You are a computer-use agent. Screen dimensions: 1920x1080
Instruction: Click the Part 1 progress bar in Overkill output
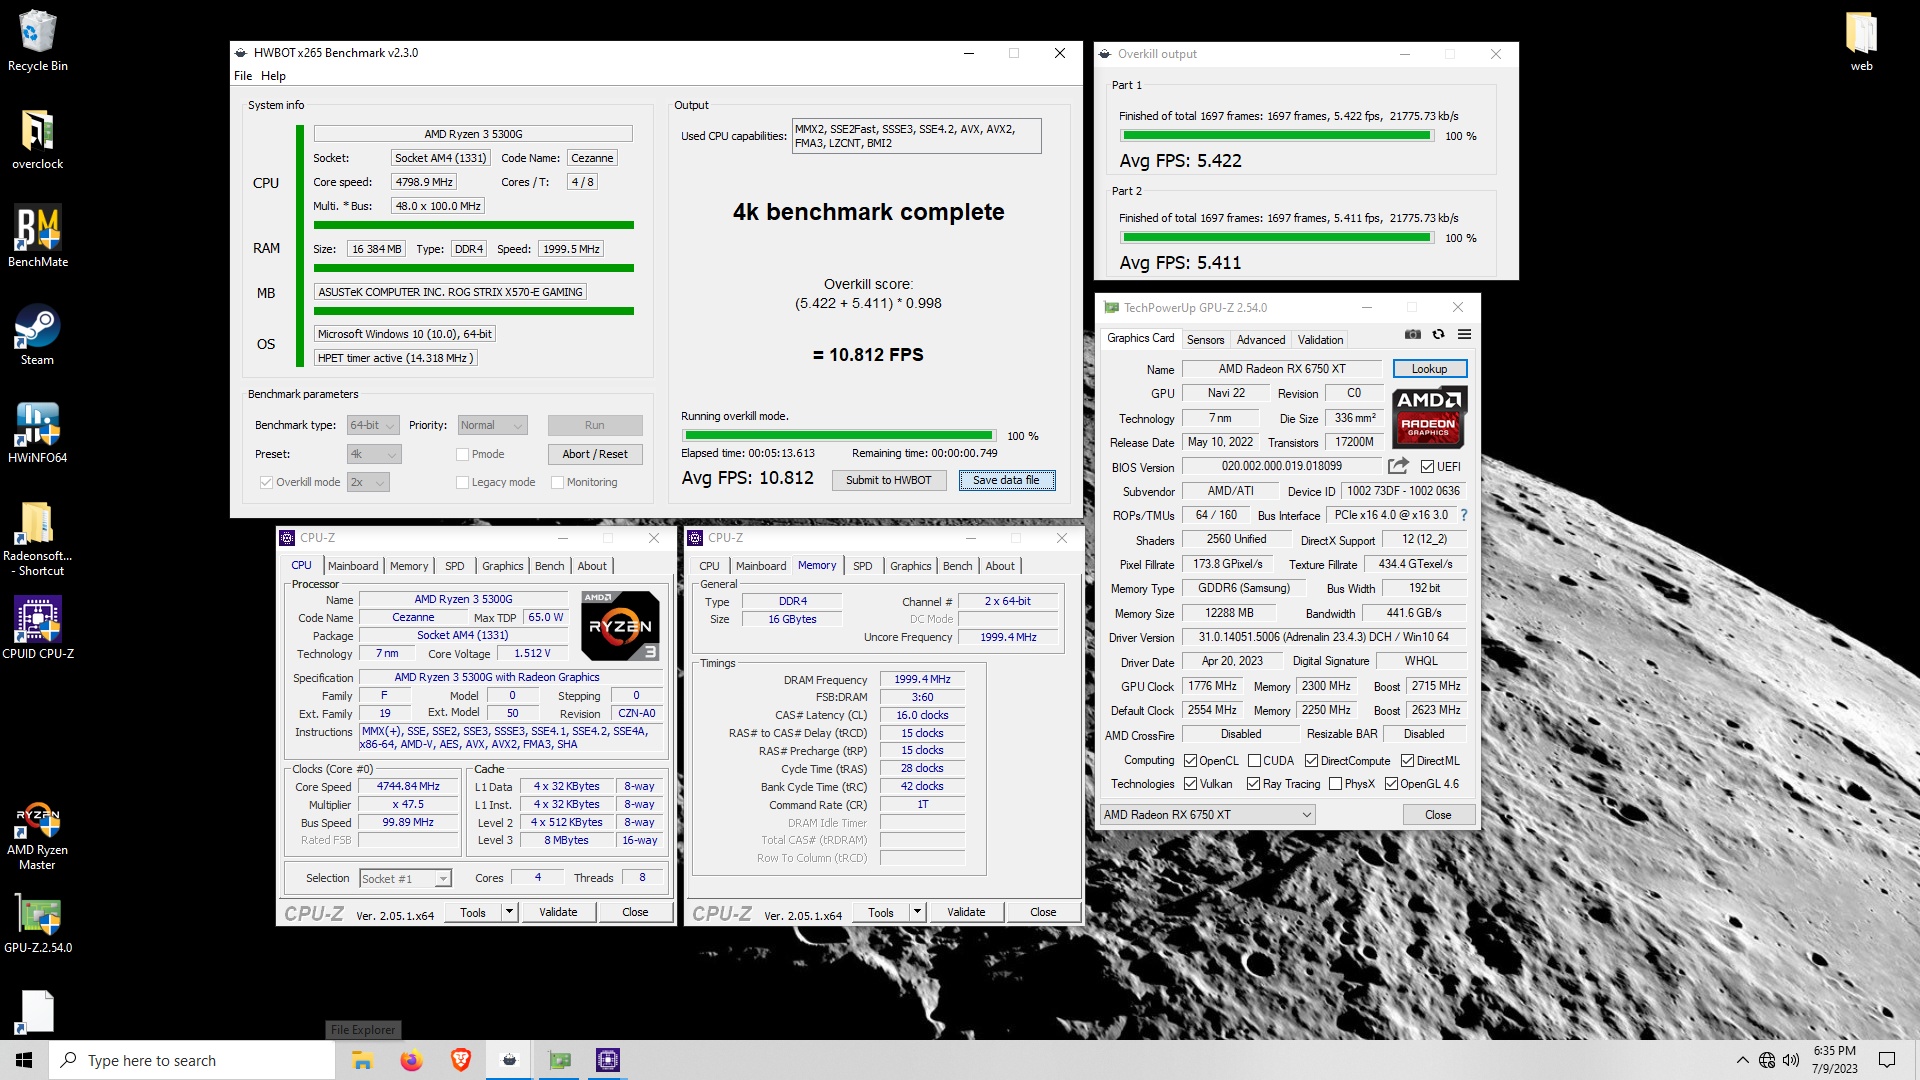(1277, 136)
